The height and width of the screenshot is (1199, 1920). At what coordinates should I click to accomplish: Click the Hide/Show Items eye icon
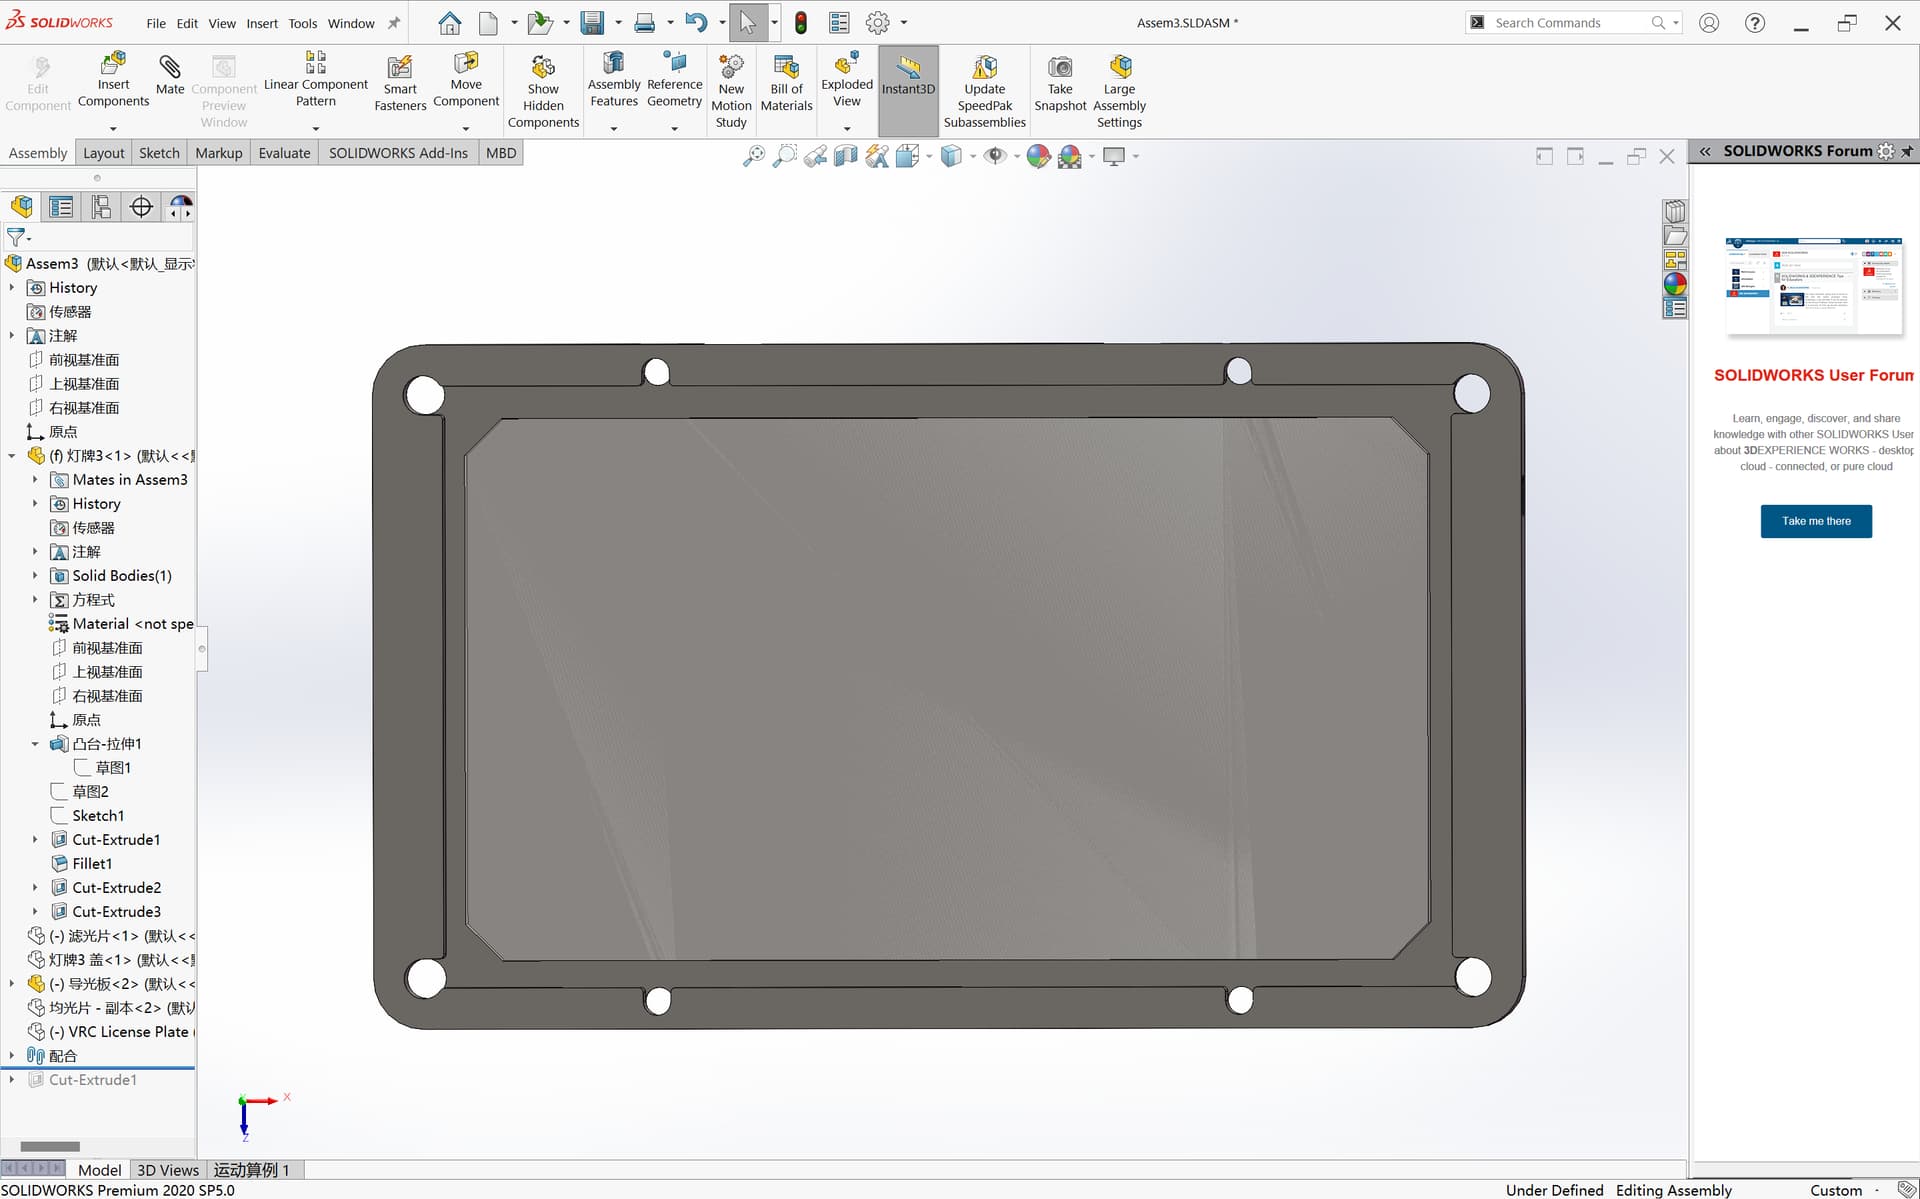[x=994, y=156]
